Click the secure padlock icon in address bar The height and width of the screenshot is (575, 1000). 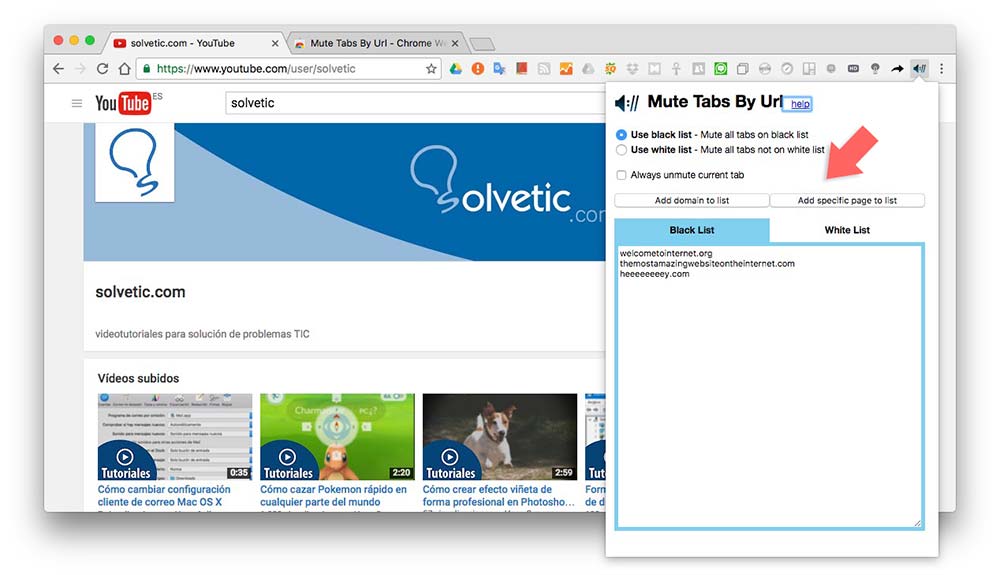[x=147, y=69]
